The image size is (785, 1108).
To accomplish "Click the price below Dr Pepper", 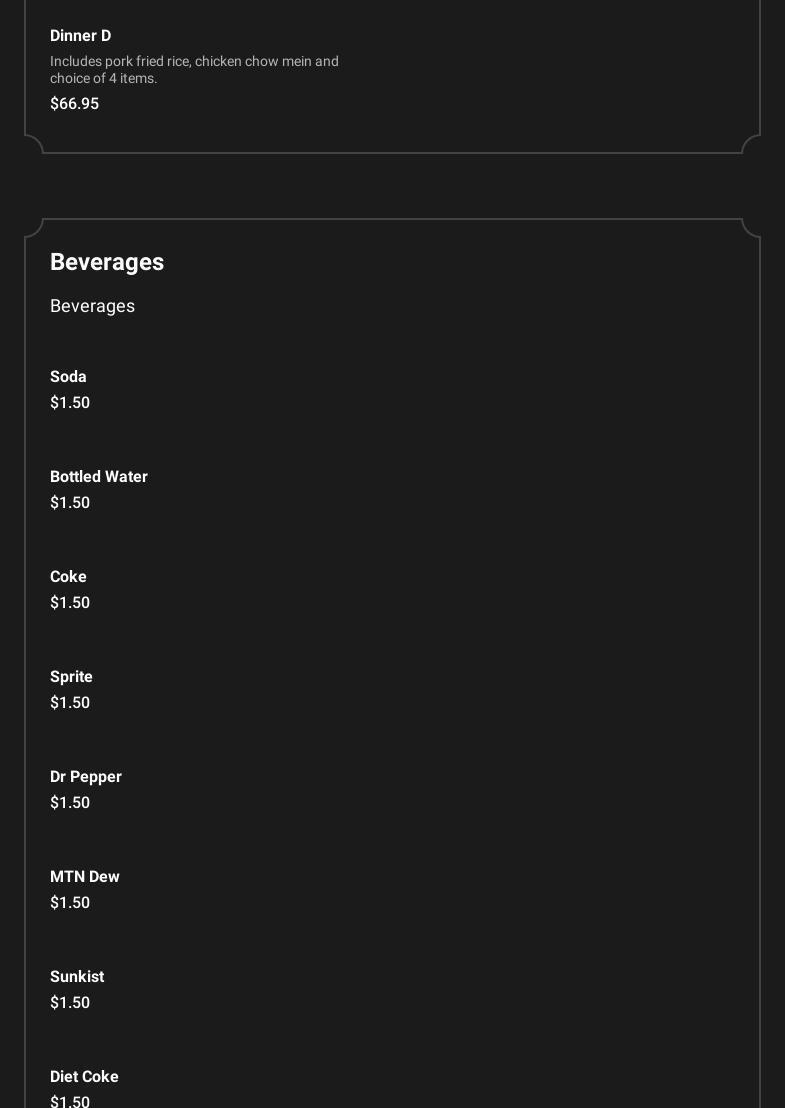I will 70,803.
